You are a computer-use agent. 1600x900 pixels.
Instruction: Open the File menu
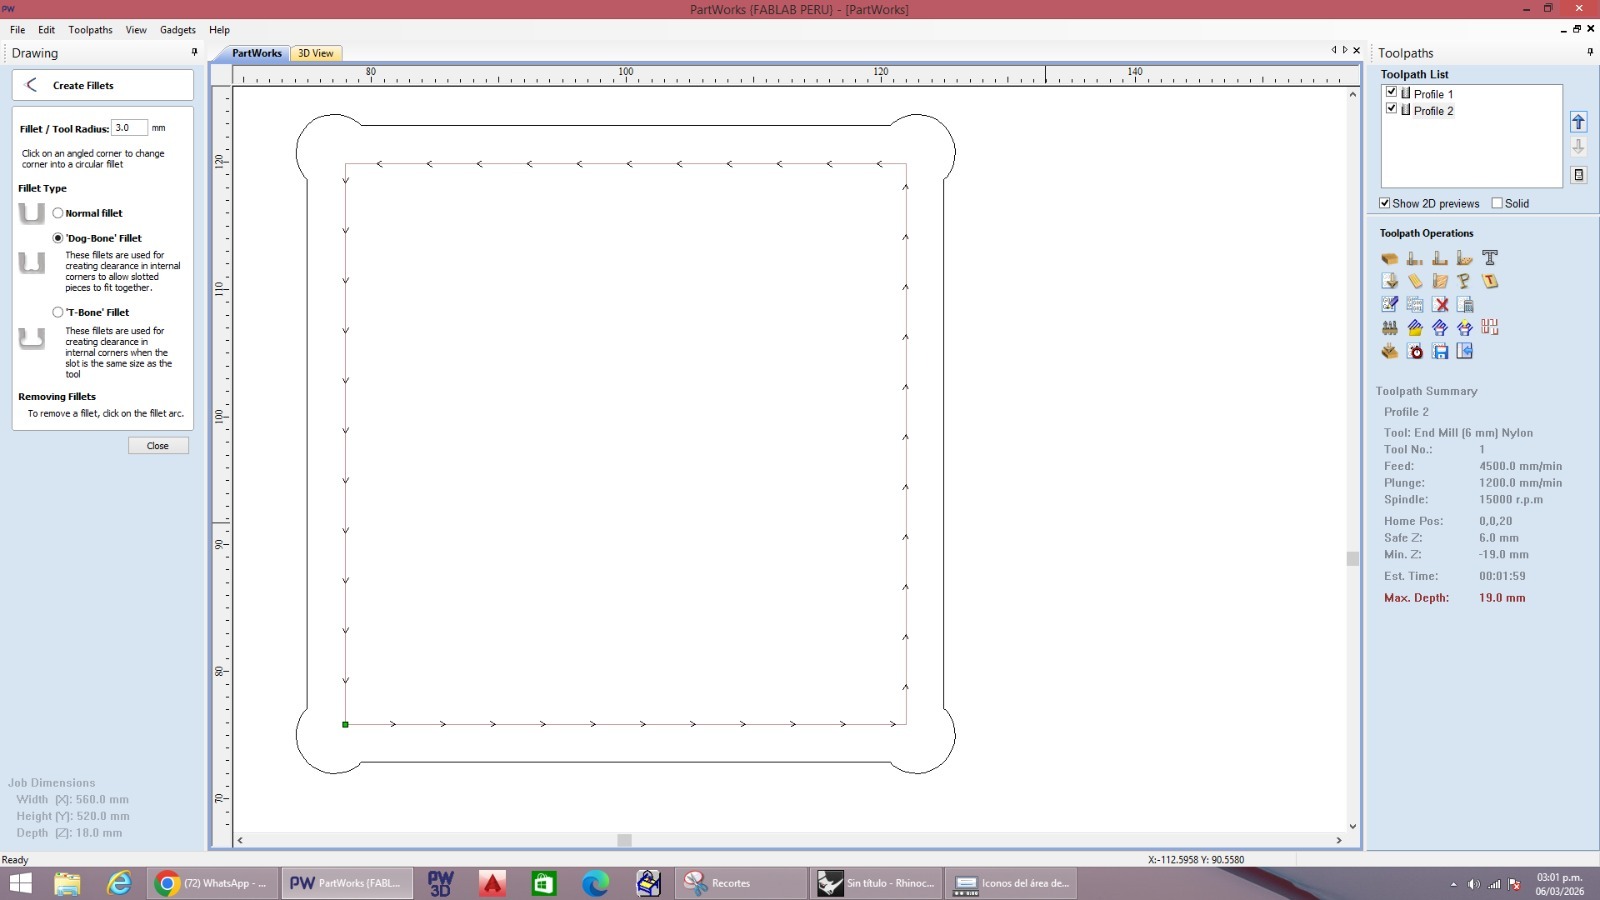point(18,30)
